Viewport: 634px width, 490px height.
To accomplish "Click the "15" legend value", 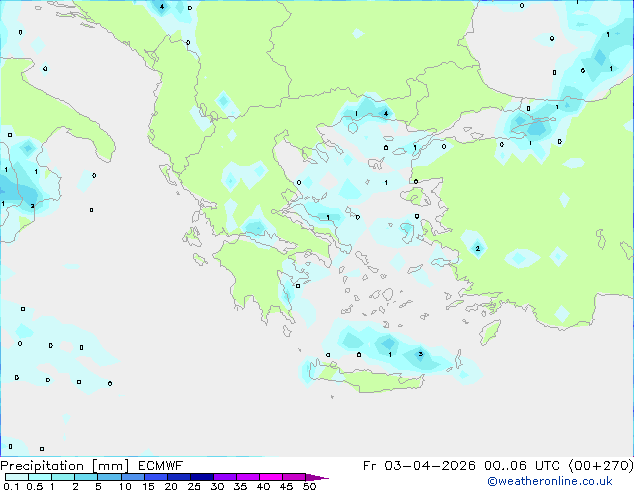I will point(148,486).
